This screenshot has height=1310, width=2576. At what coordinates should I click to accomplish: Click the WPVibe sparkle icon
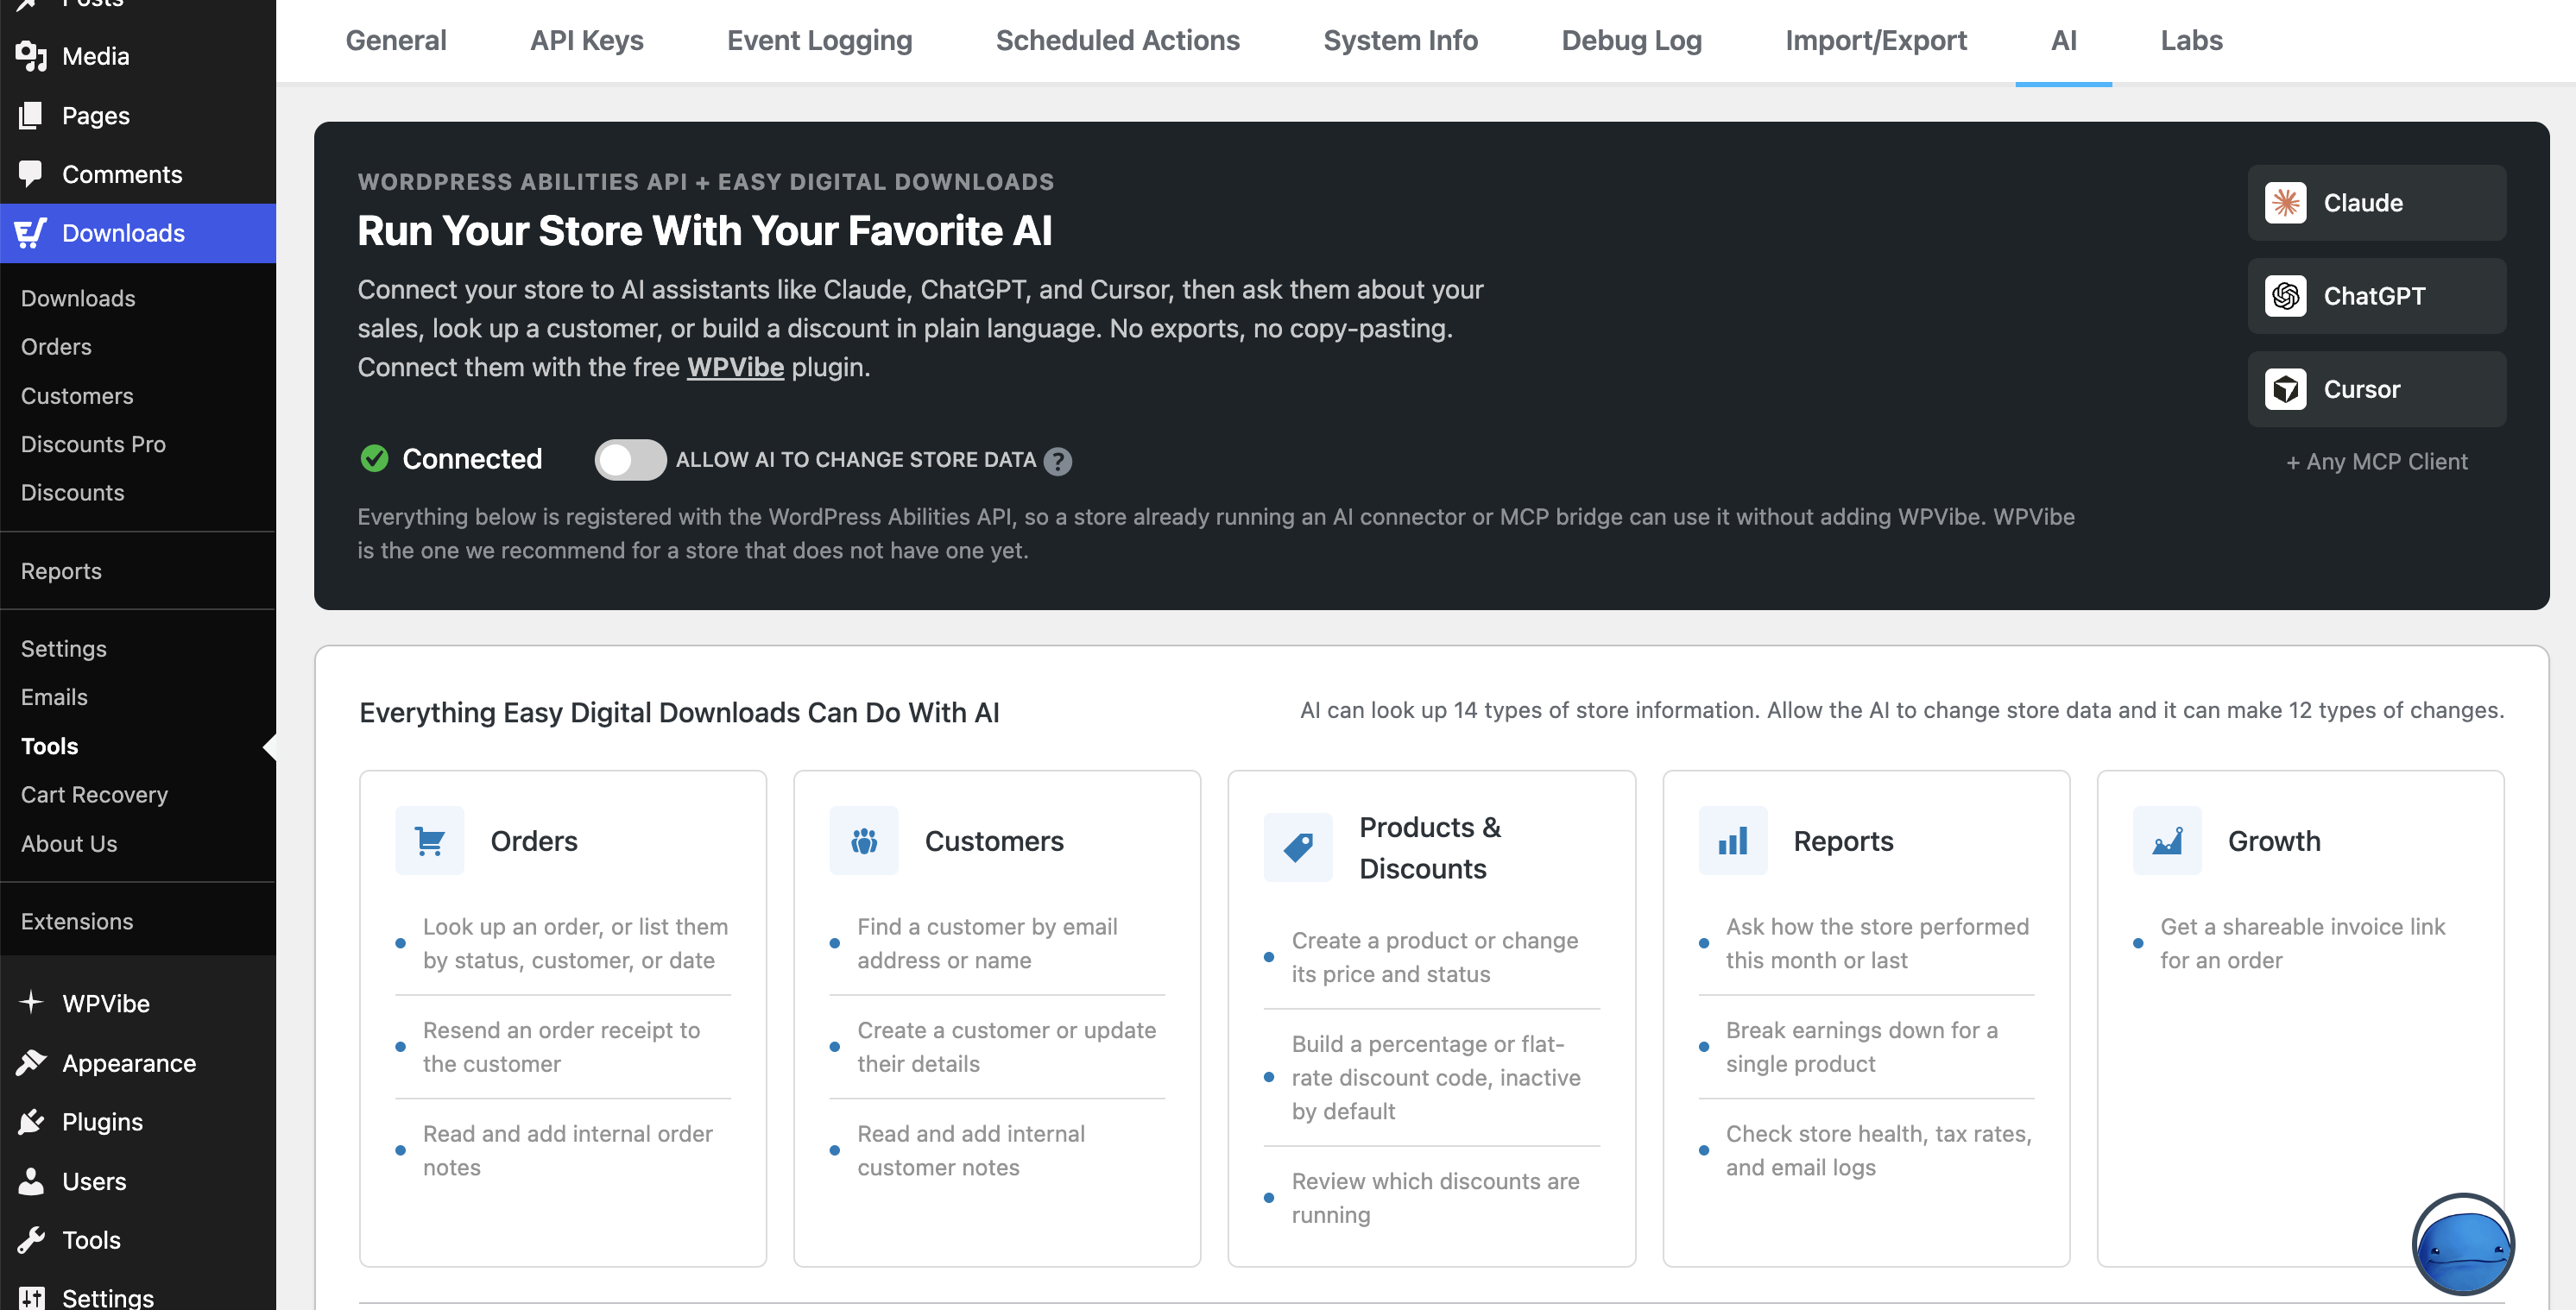coord(31,1002)
